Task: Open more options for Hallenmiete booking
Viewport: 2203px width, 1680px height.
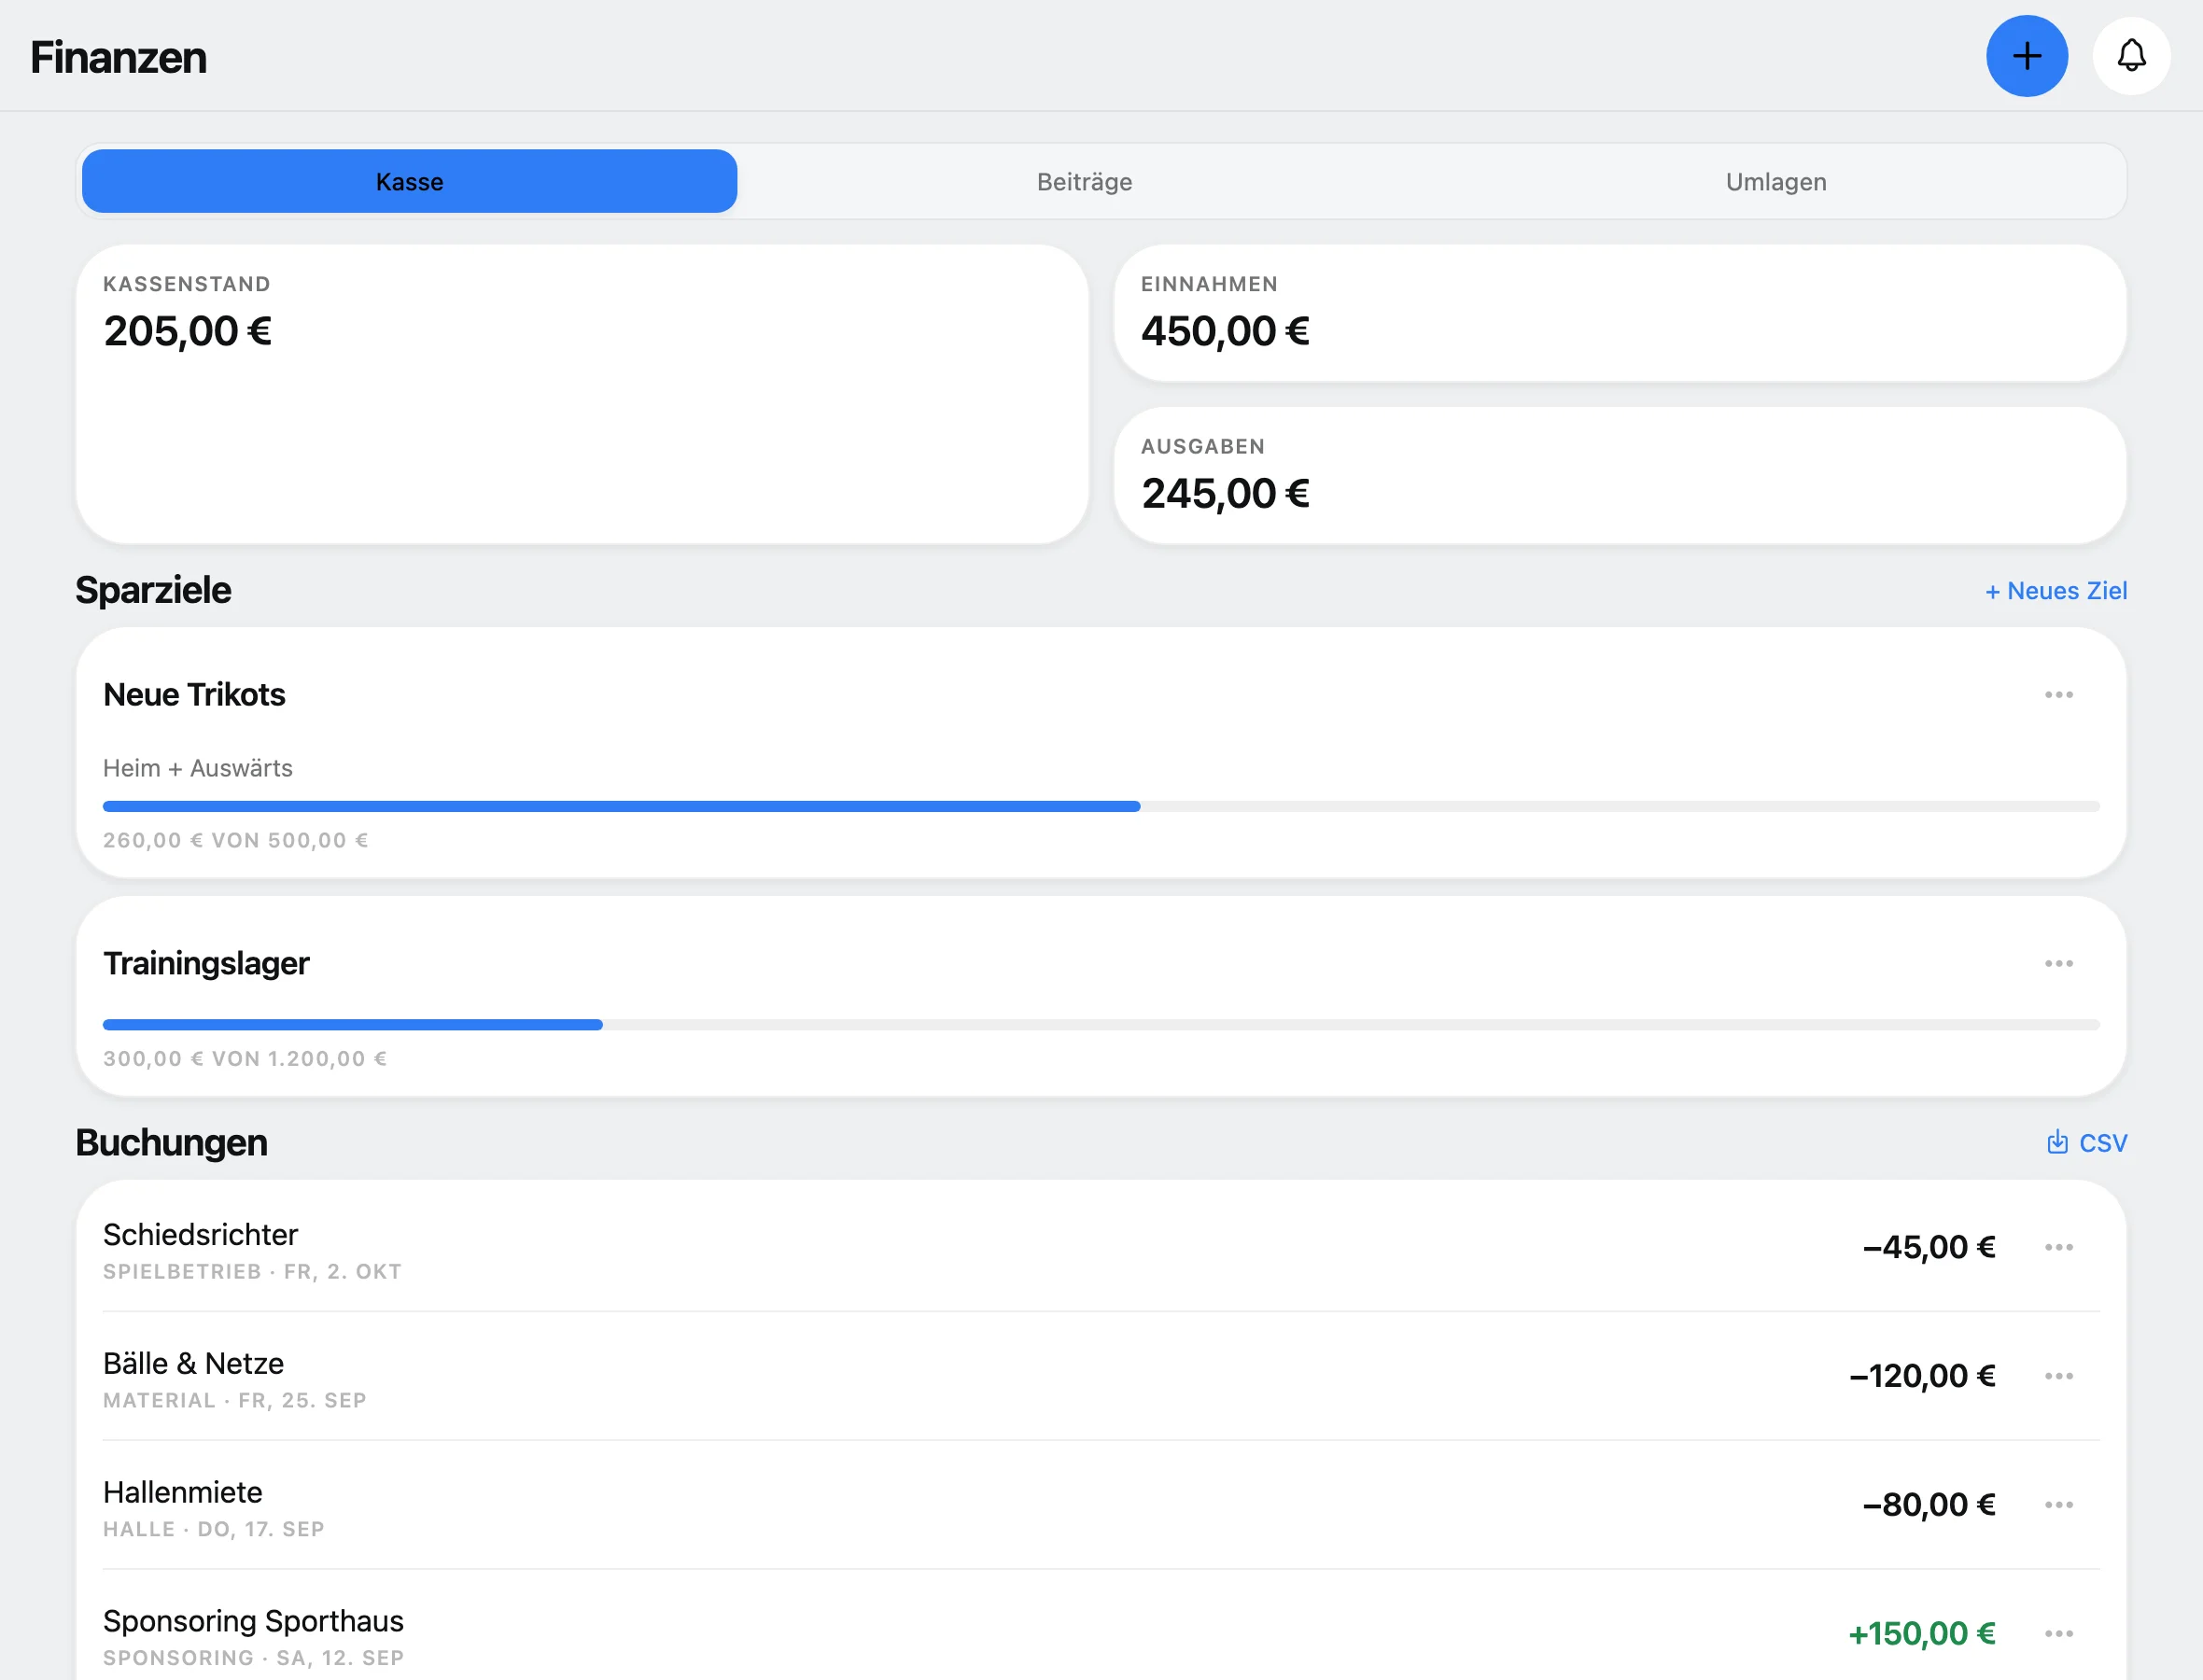Action: tap(2058, 1505)
